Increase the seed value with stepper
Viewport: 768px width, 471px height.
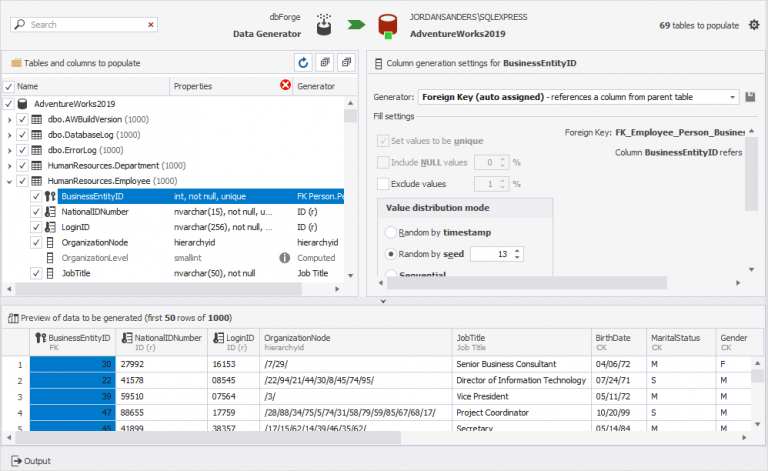pos(517,251)
